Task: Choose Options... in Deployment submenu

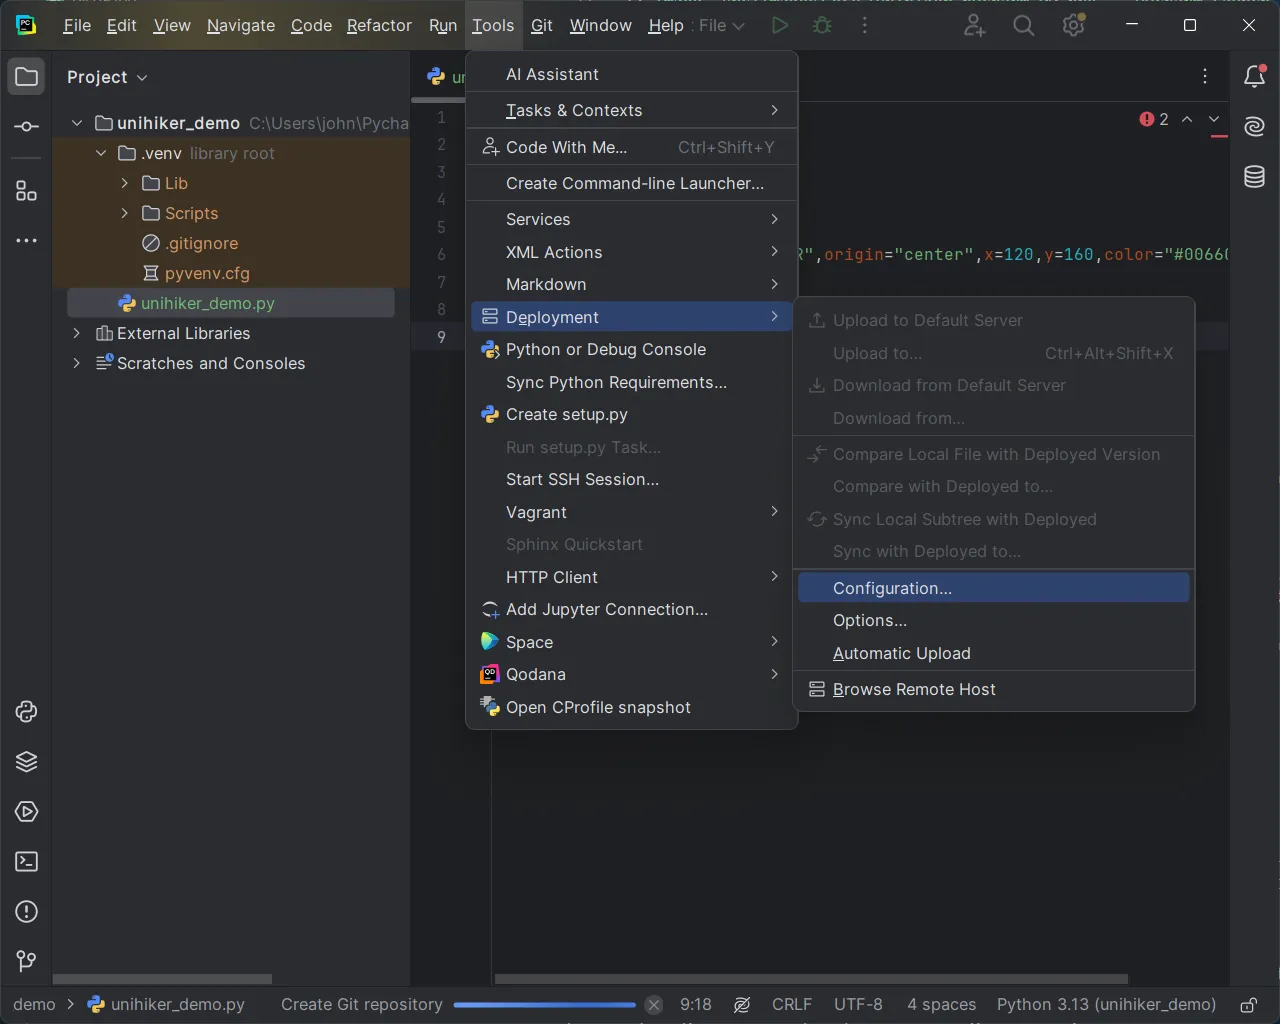Action: (x=994, y=620)
